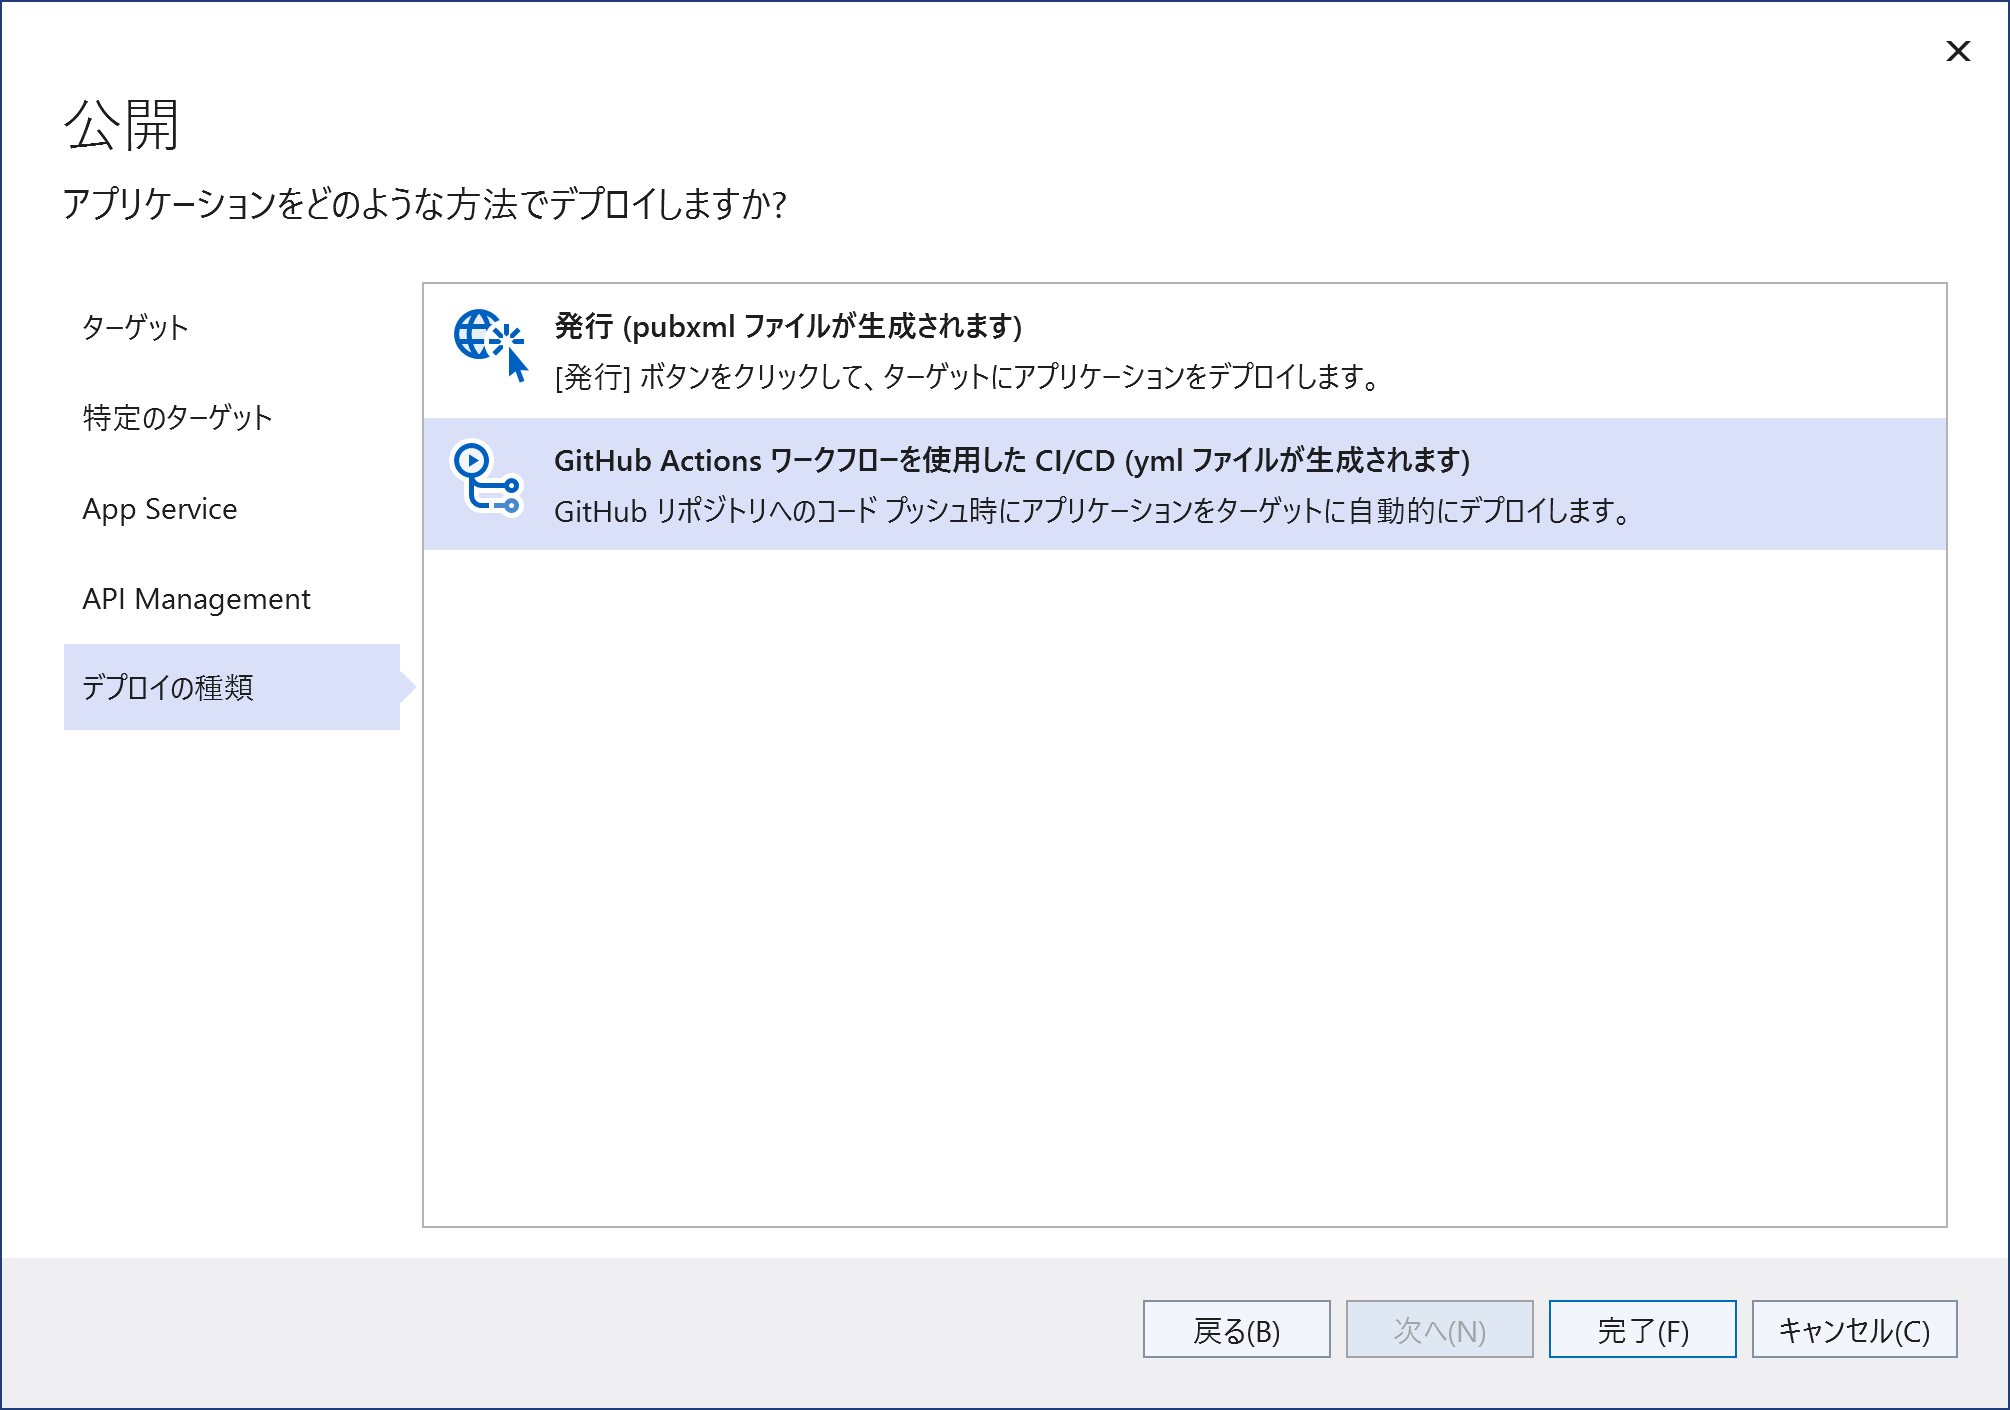Go to the 特定のターゲット step
This screenshot has width=2010, height=1410.
coord(177,418)
